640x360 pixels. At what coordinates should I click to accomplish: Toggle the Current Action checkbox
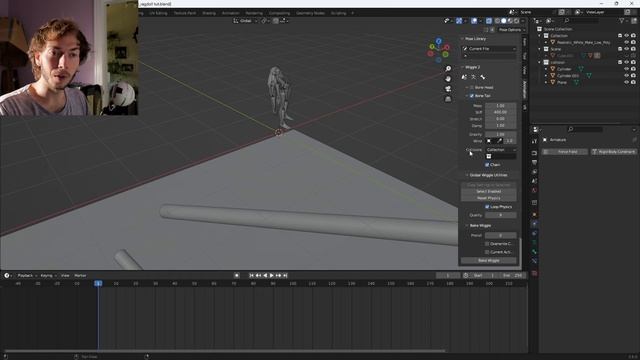(x=487, y=252)
